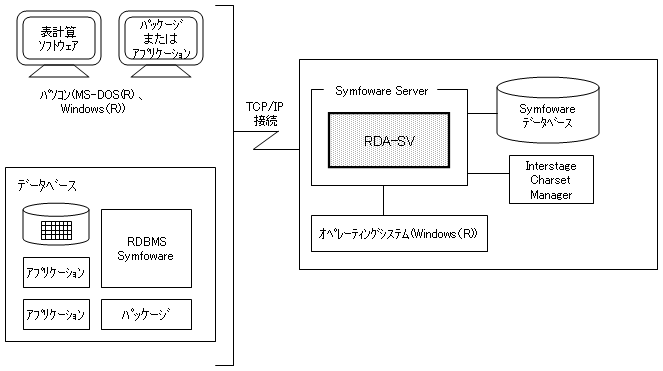Click the パッケージまたはアプリケーション monitor icon
The width and height of the screenshot is (663, 371).
point(161,44)
